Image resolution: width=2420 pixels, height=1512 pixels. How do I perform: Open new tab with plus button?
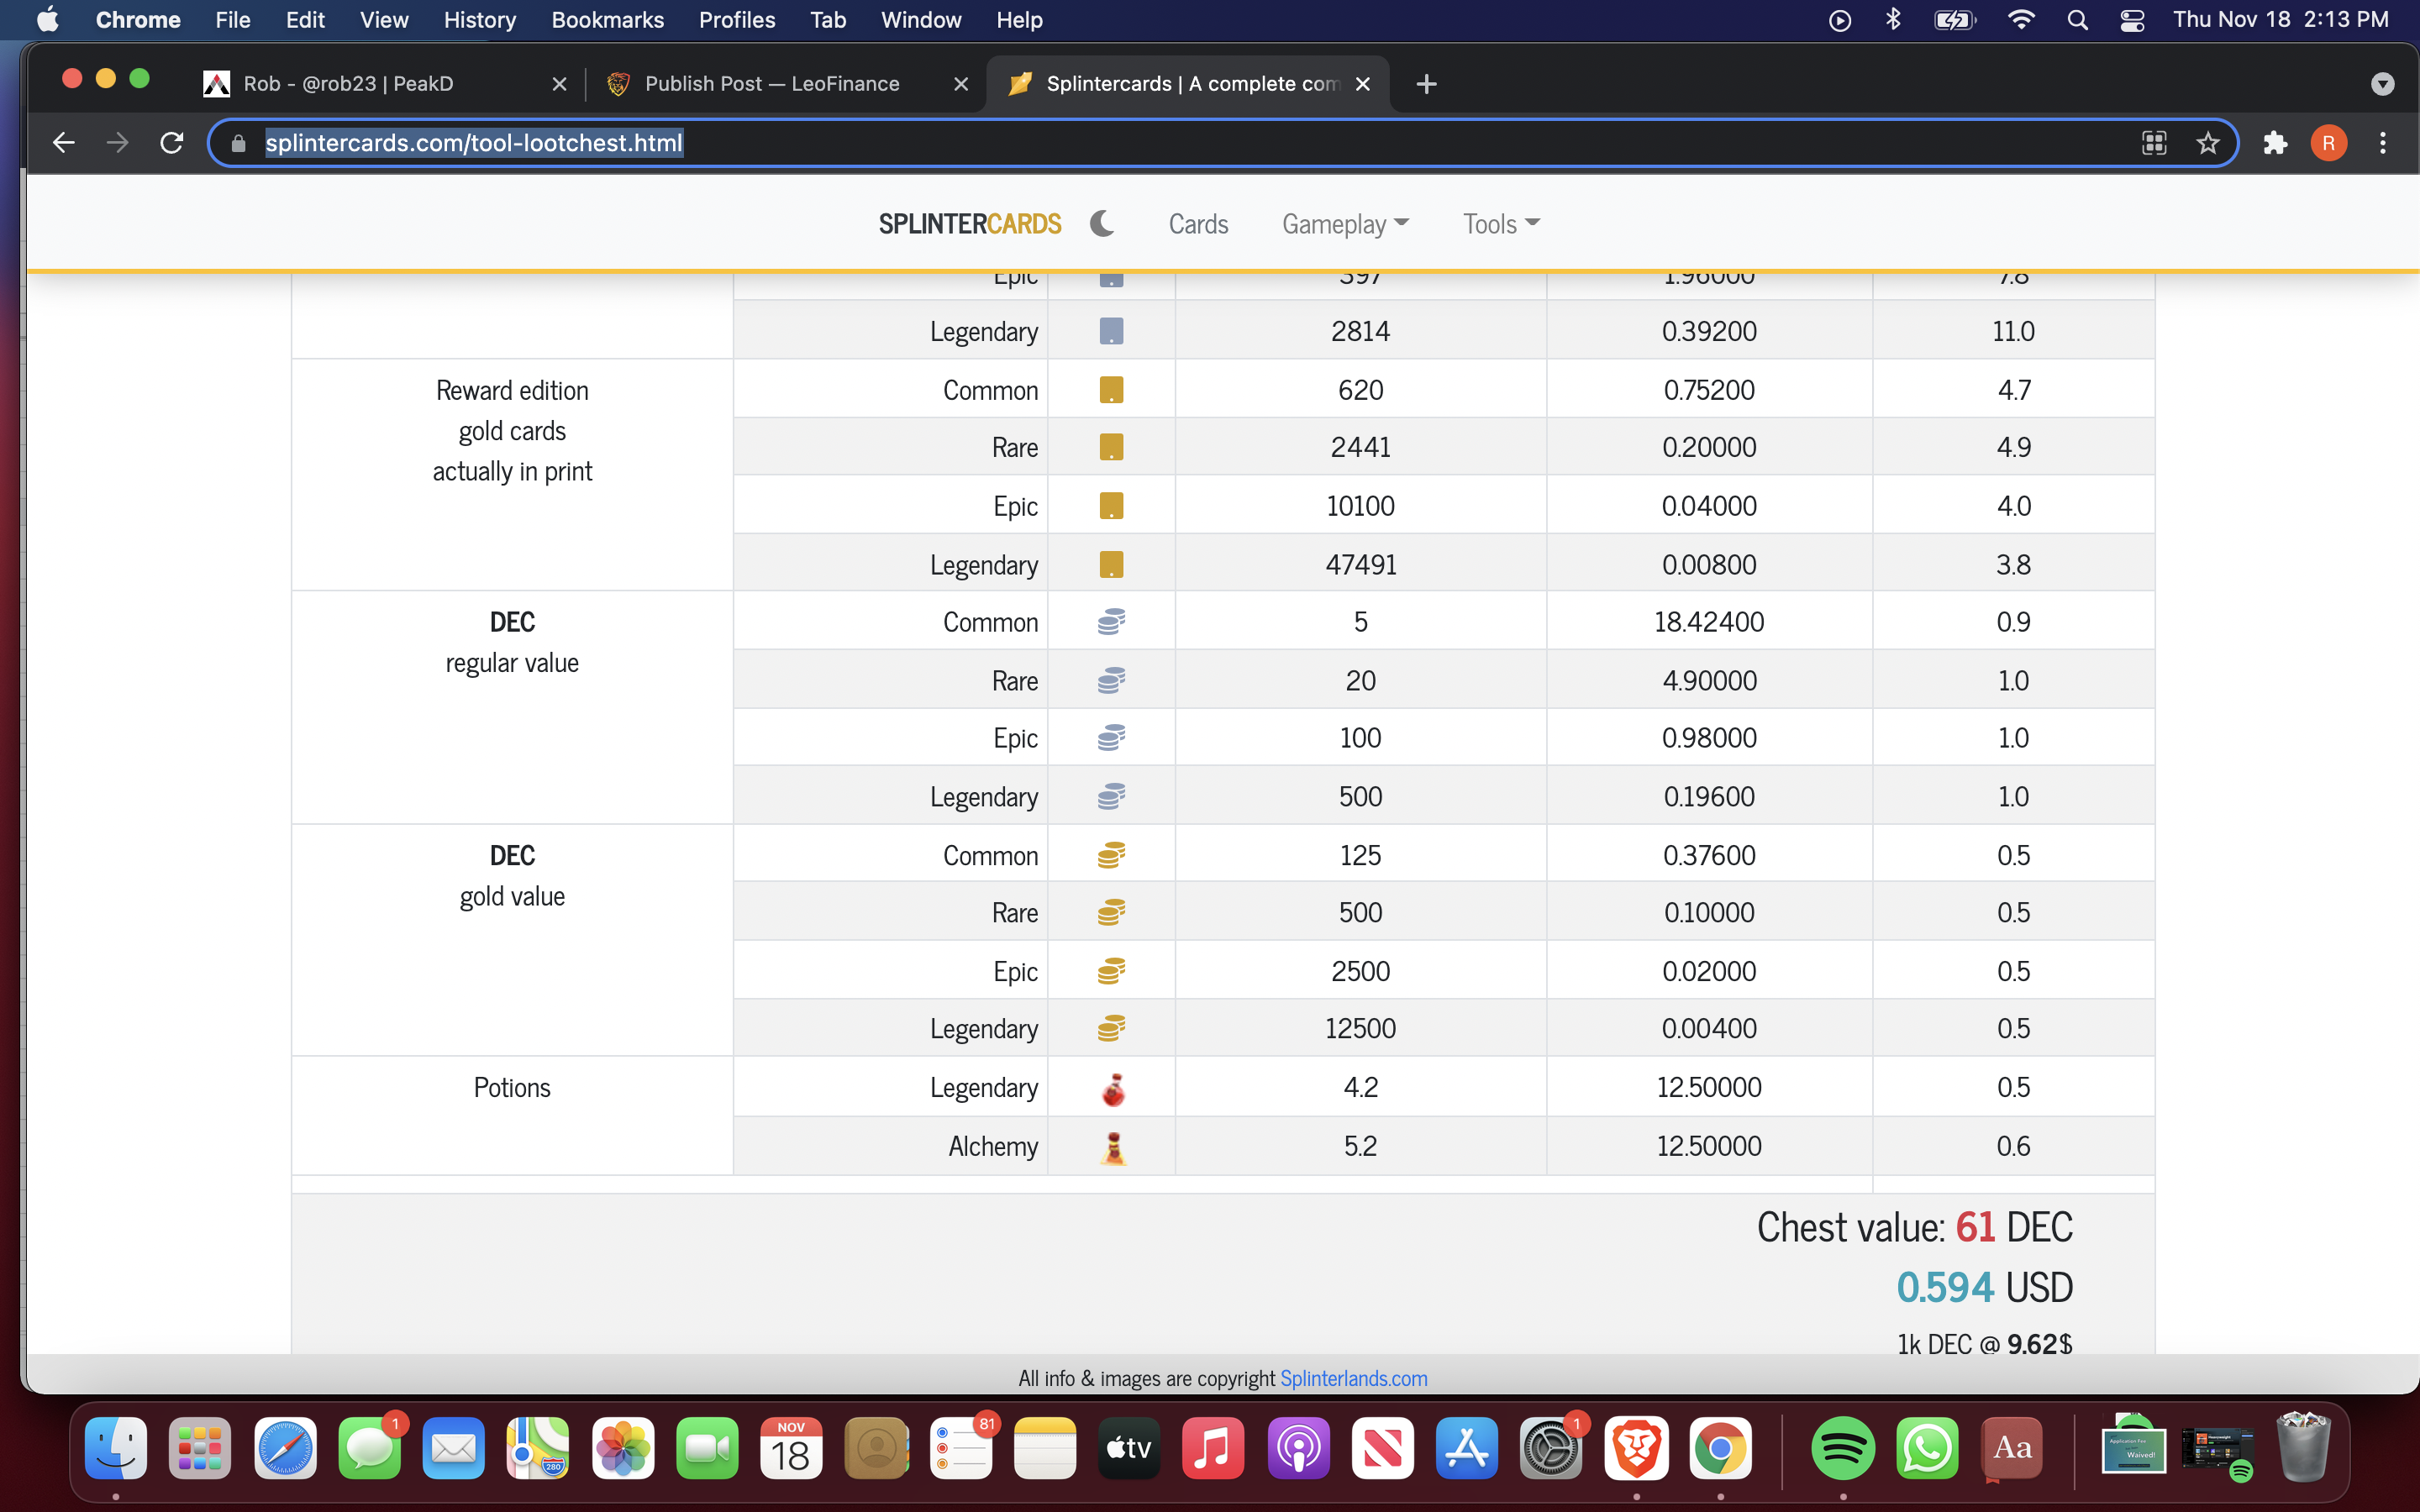1425,81
